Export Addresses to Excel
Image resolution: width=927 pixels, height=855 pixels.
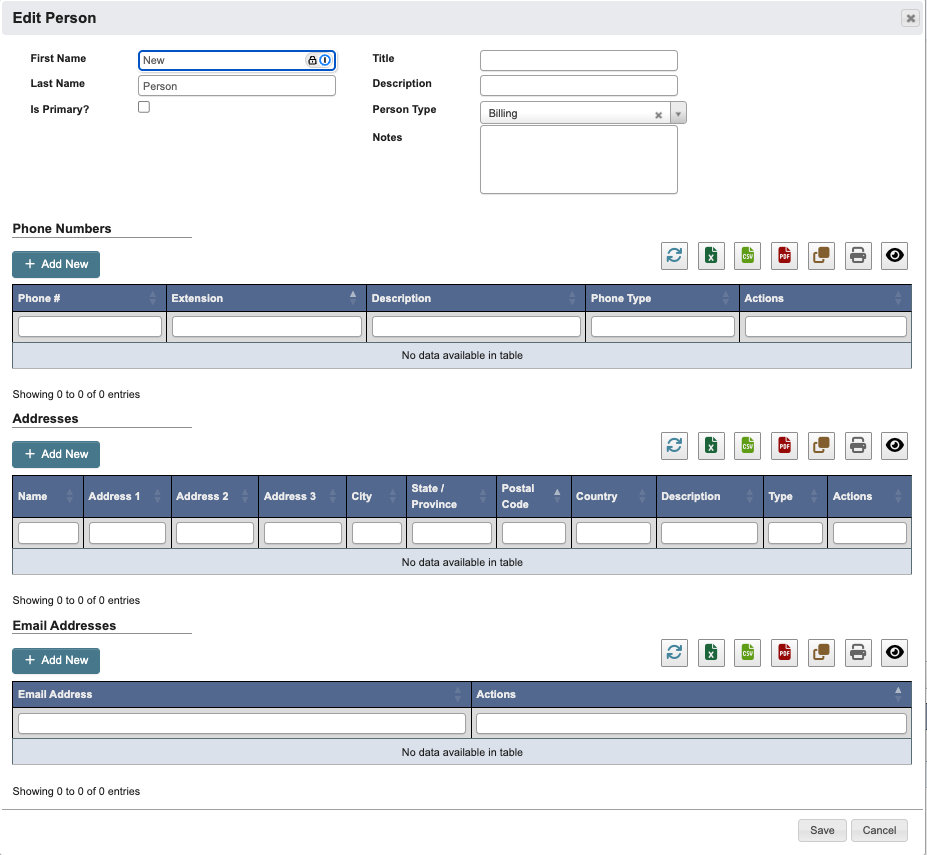(x=711, y=445)
